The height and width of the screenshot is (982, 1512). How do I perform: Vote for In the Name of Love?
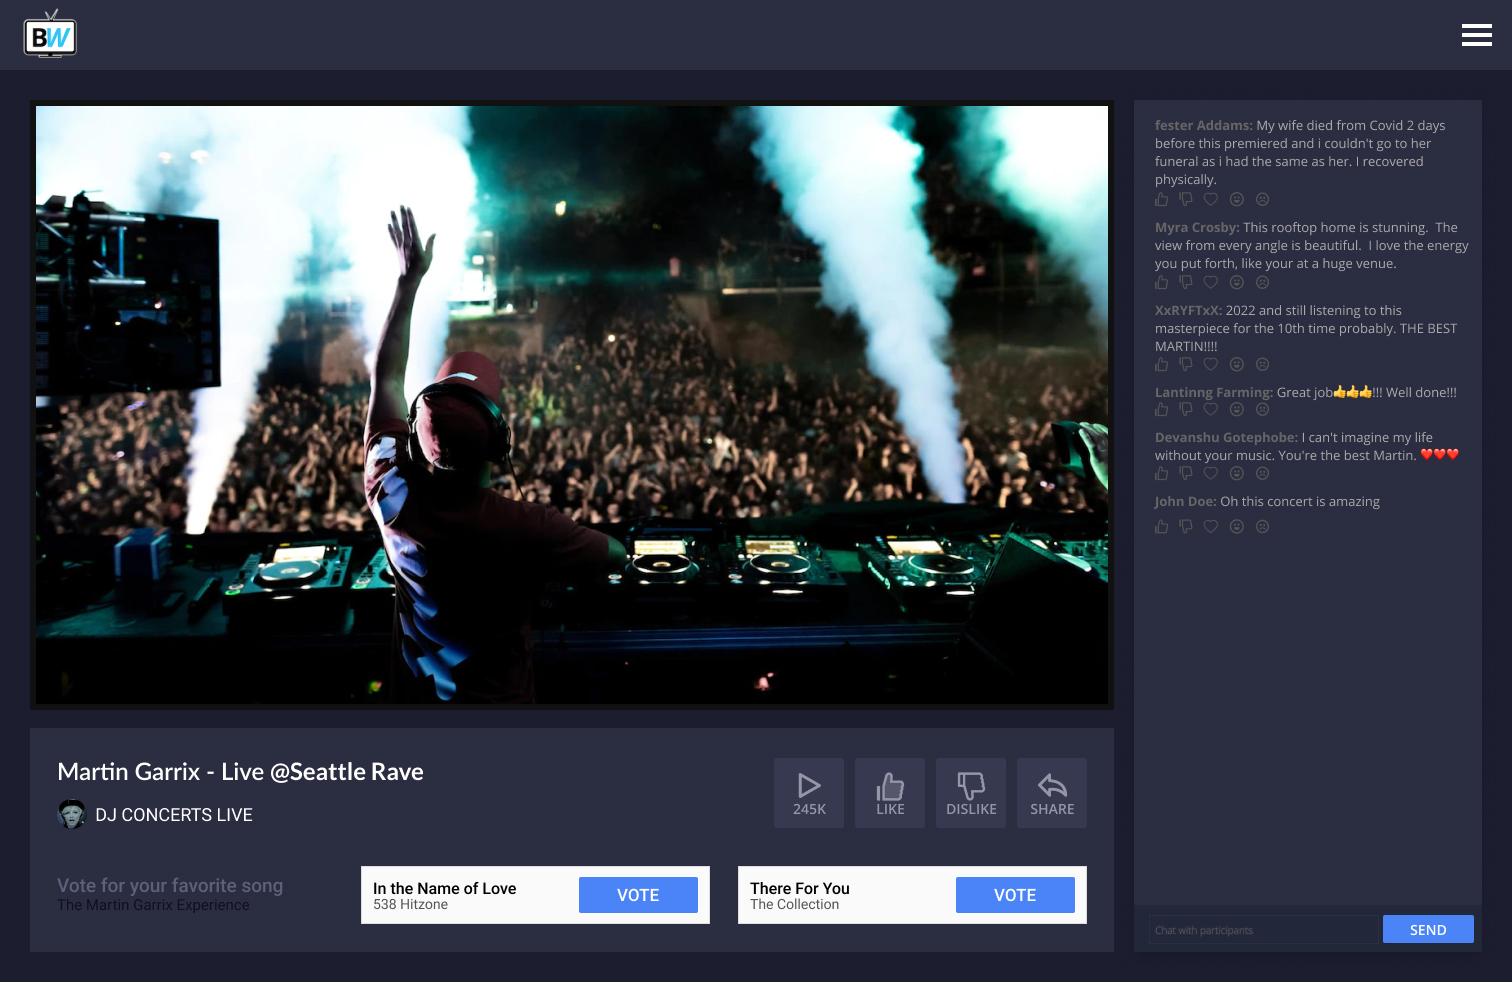[x=638, y=895]
